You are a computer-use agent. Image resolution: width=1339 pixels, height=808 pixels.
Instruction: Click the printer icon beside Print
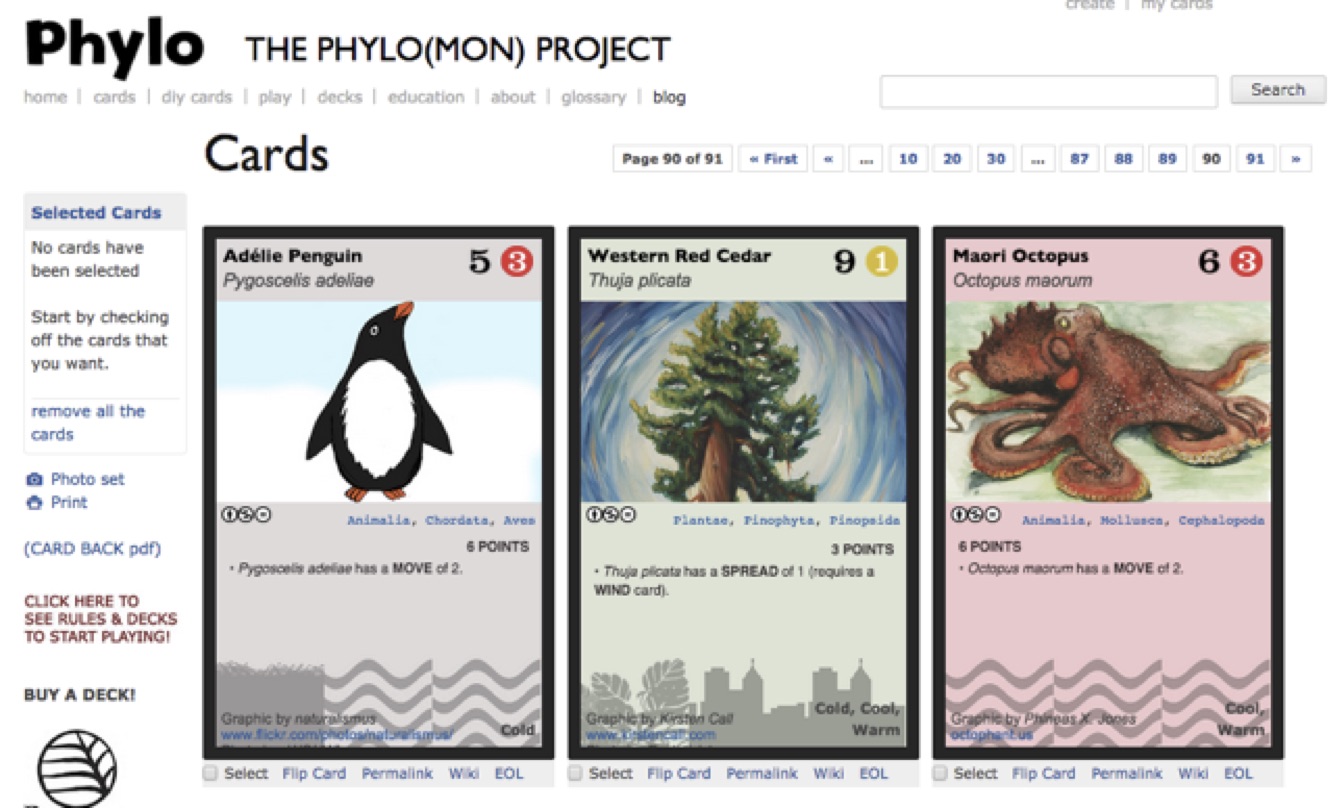[x=34, y=503]
